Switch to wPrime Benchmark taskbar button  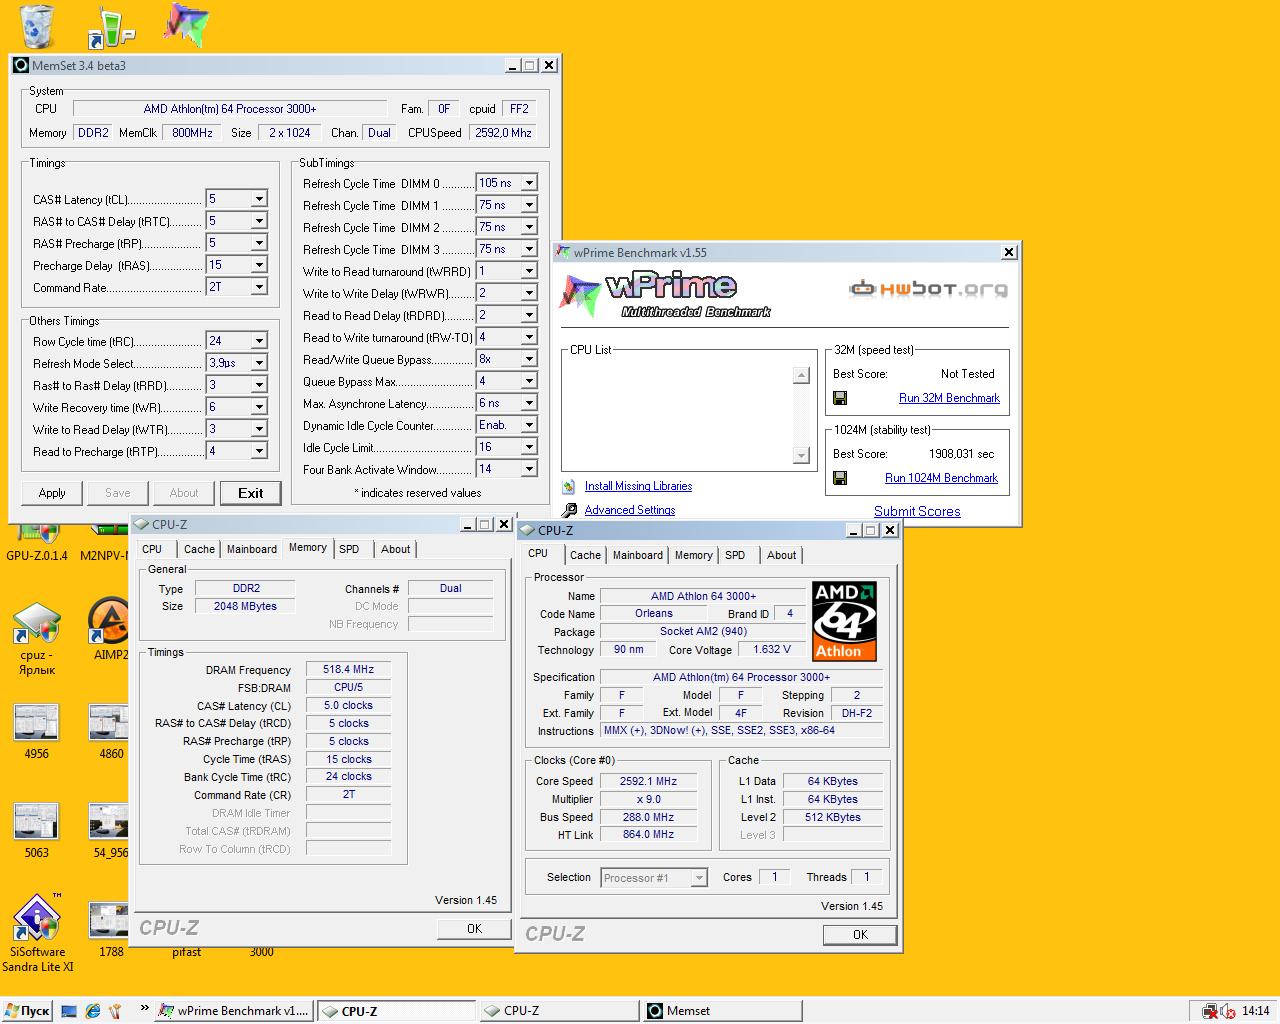(x=234, y=1011)
